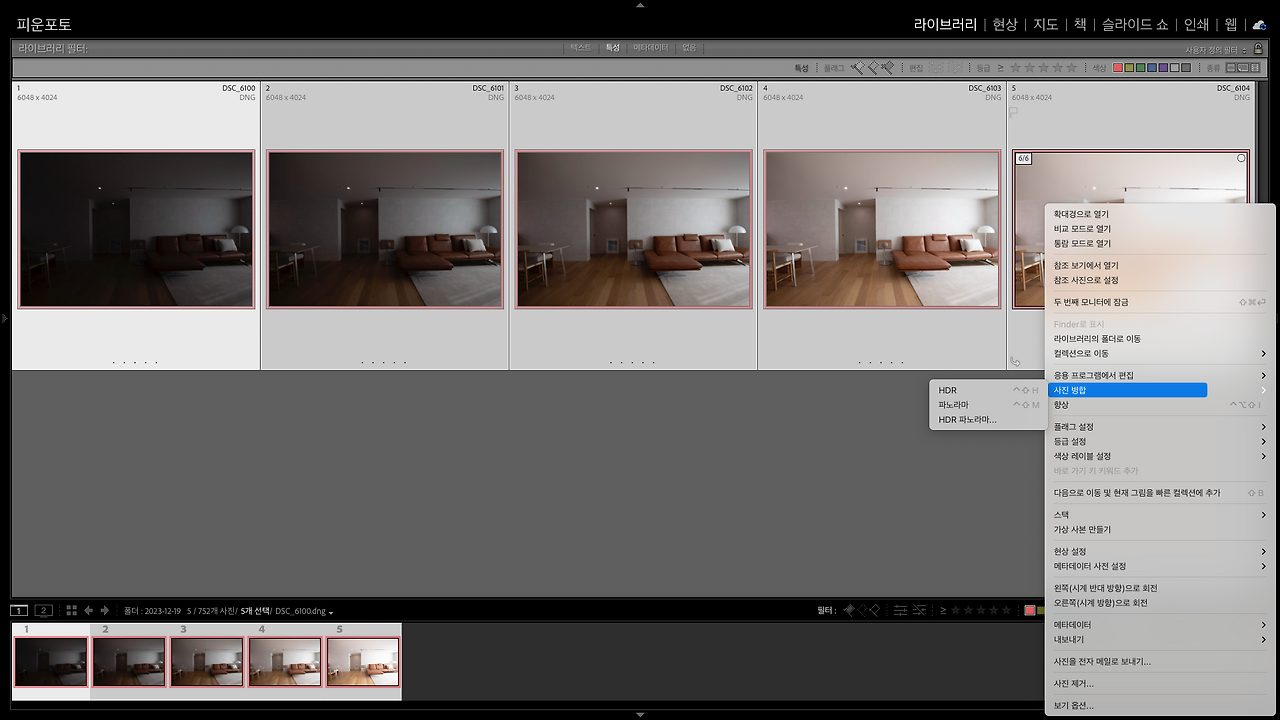Open the DSC_6100.dng source path dropdown

(304, 611)
